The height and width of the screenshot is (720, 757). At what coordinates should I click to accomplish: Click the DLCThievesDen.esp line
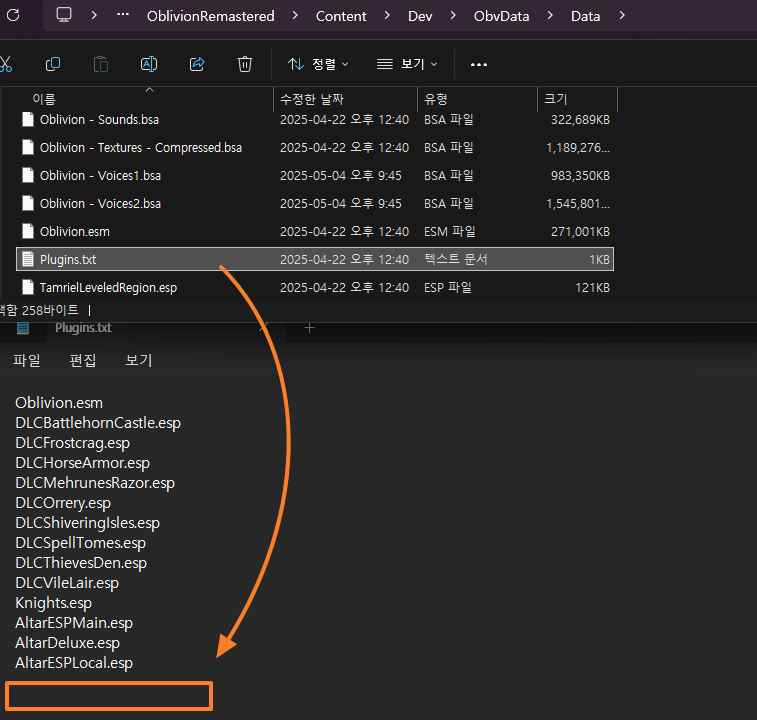(x=81, y=563)
